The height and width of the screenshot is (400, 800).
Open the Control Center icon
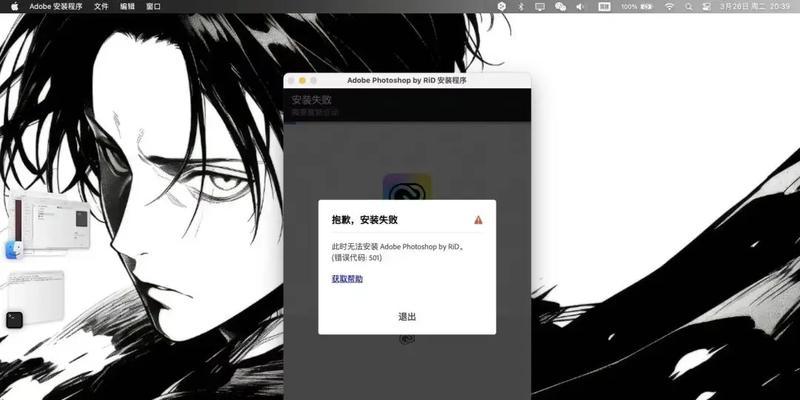click(707, 7)
